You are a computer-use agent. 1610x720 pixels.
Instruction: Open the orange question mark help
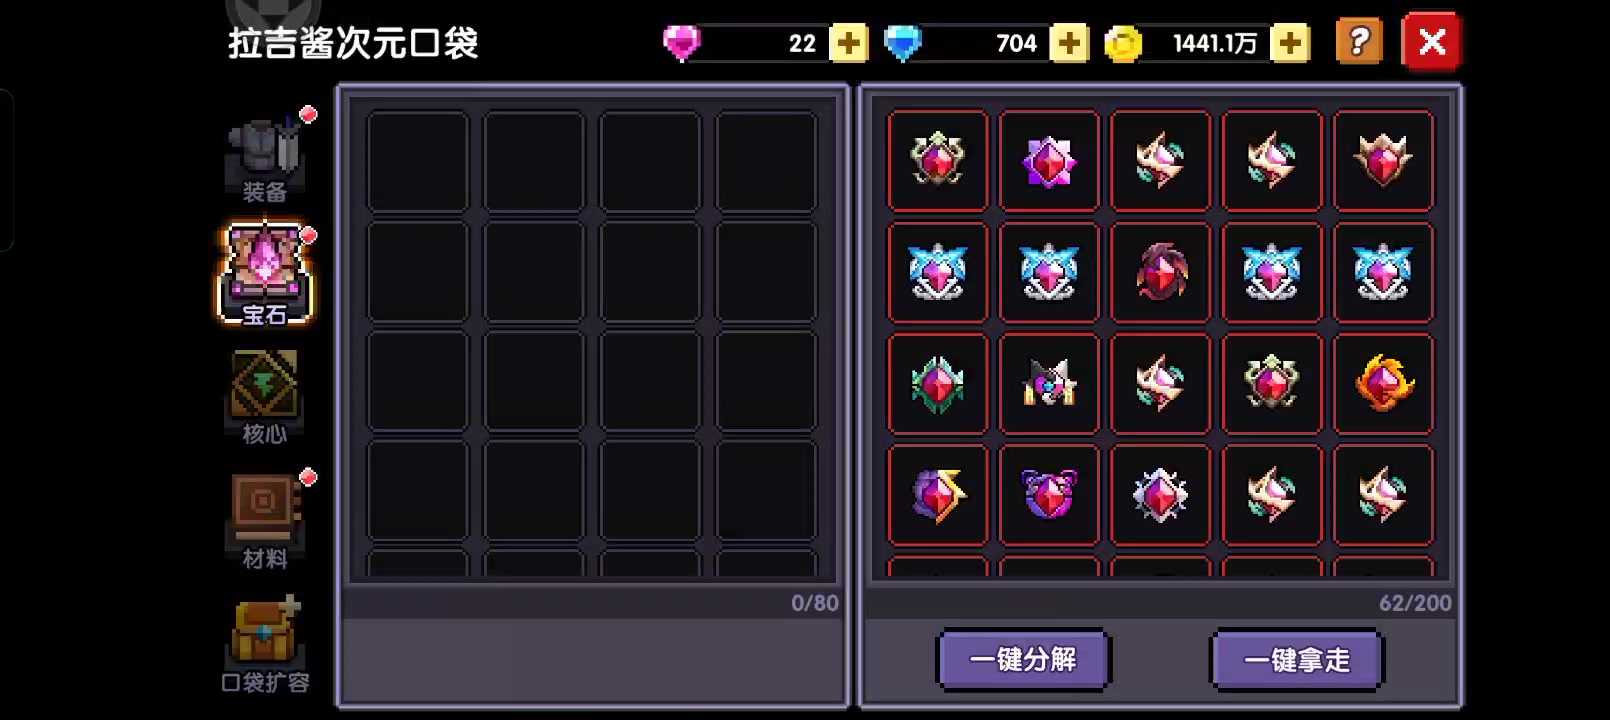(x=1359, y=42)
